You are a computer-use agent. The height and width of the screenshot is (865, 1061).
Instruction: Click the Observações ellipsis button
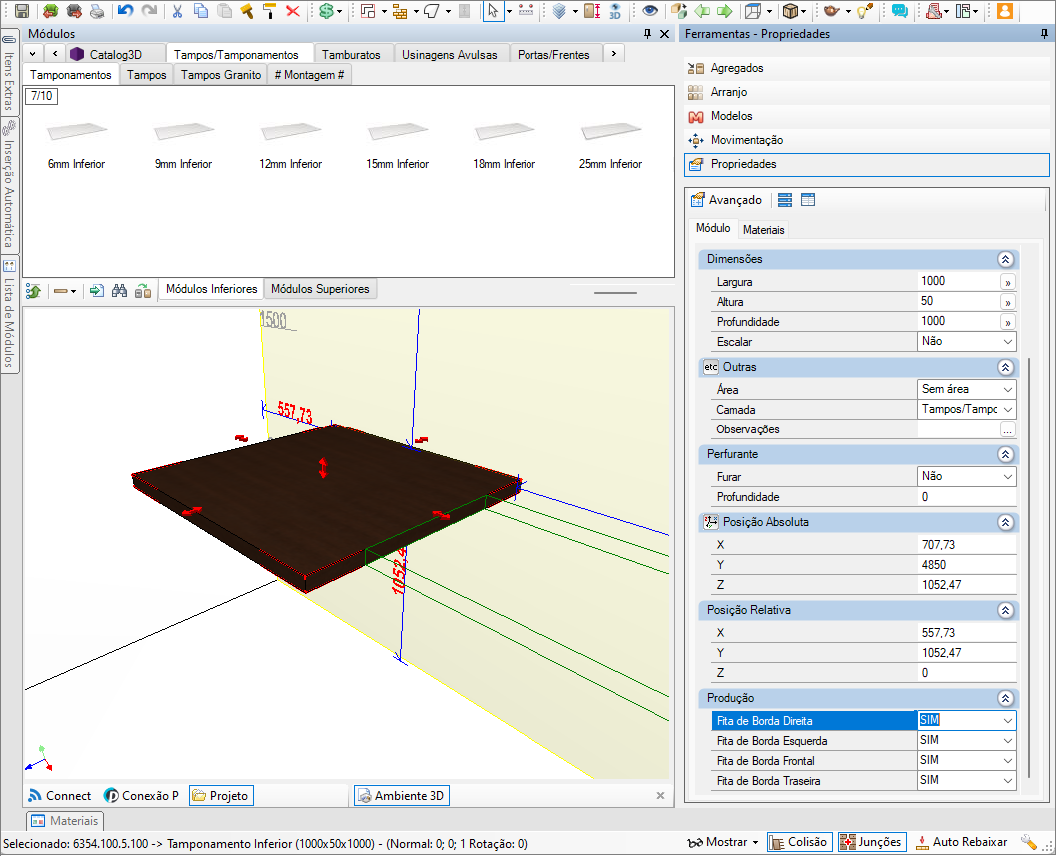point(1007,430)
